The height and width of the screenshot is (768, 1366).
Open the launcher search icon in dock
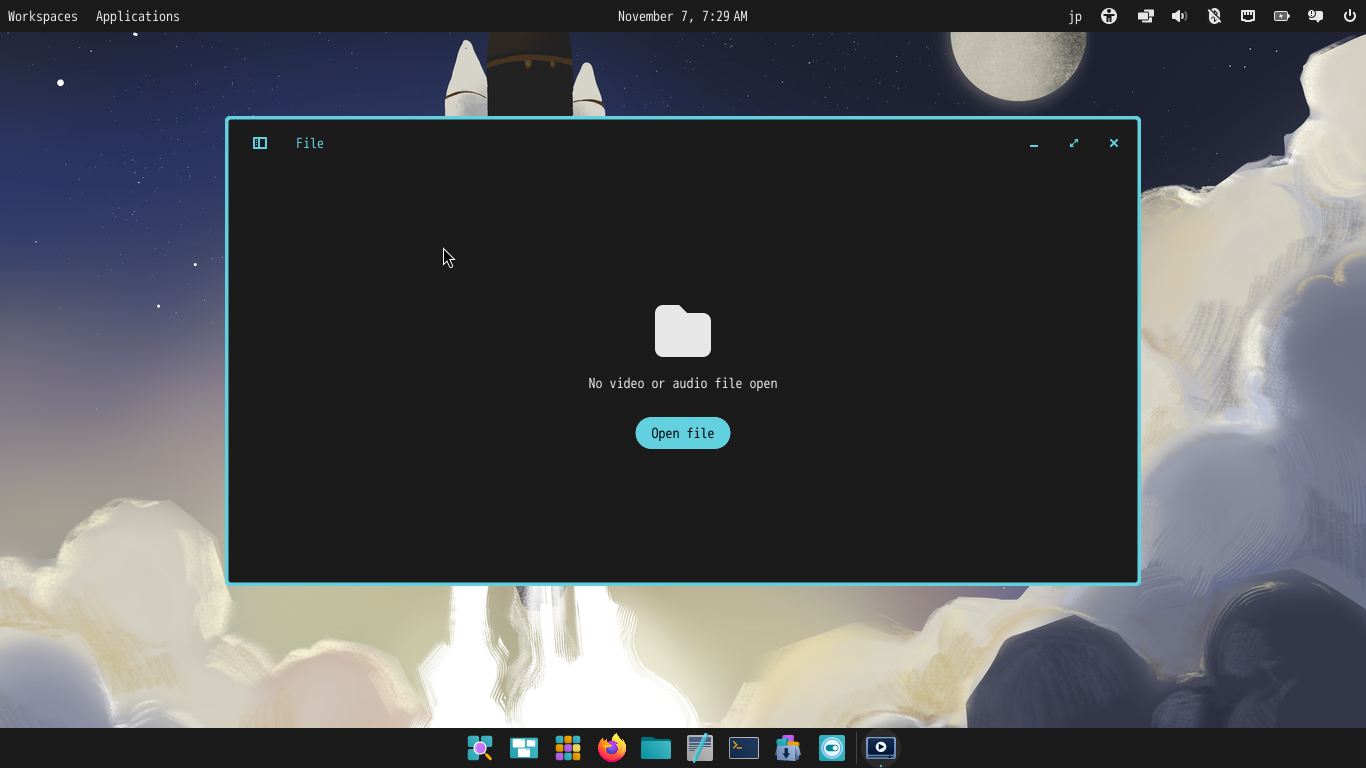[480, 748]
